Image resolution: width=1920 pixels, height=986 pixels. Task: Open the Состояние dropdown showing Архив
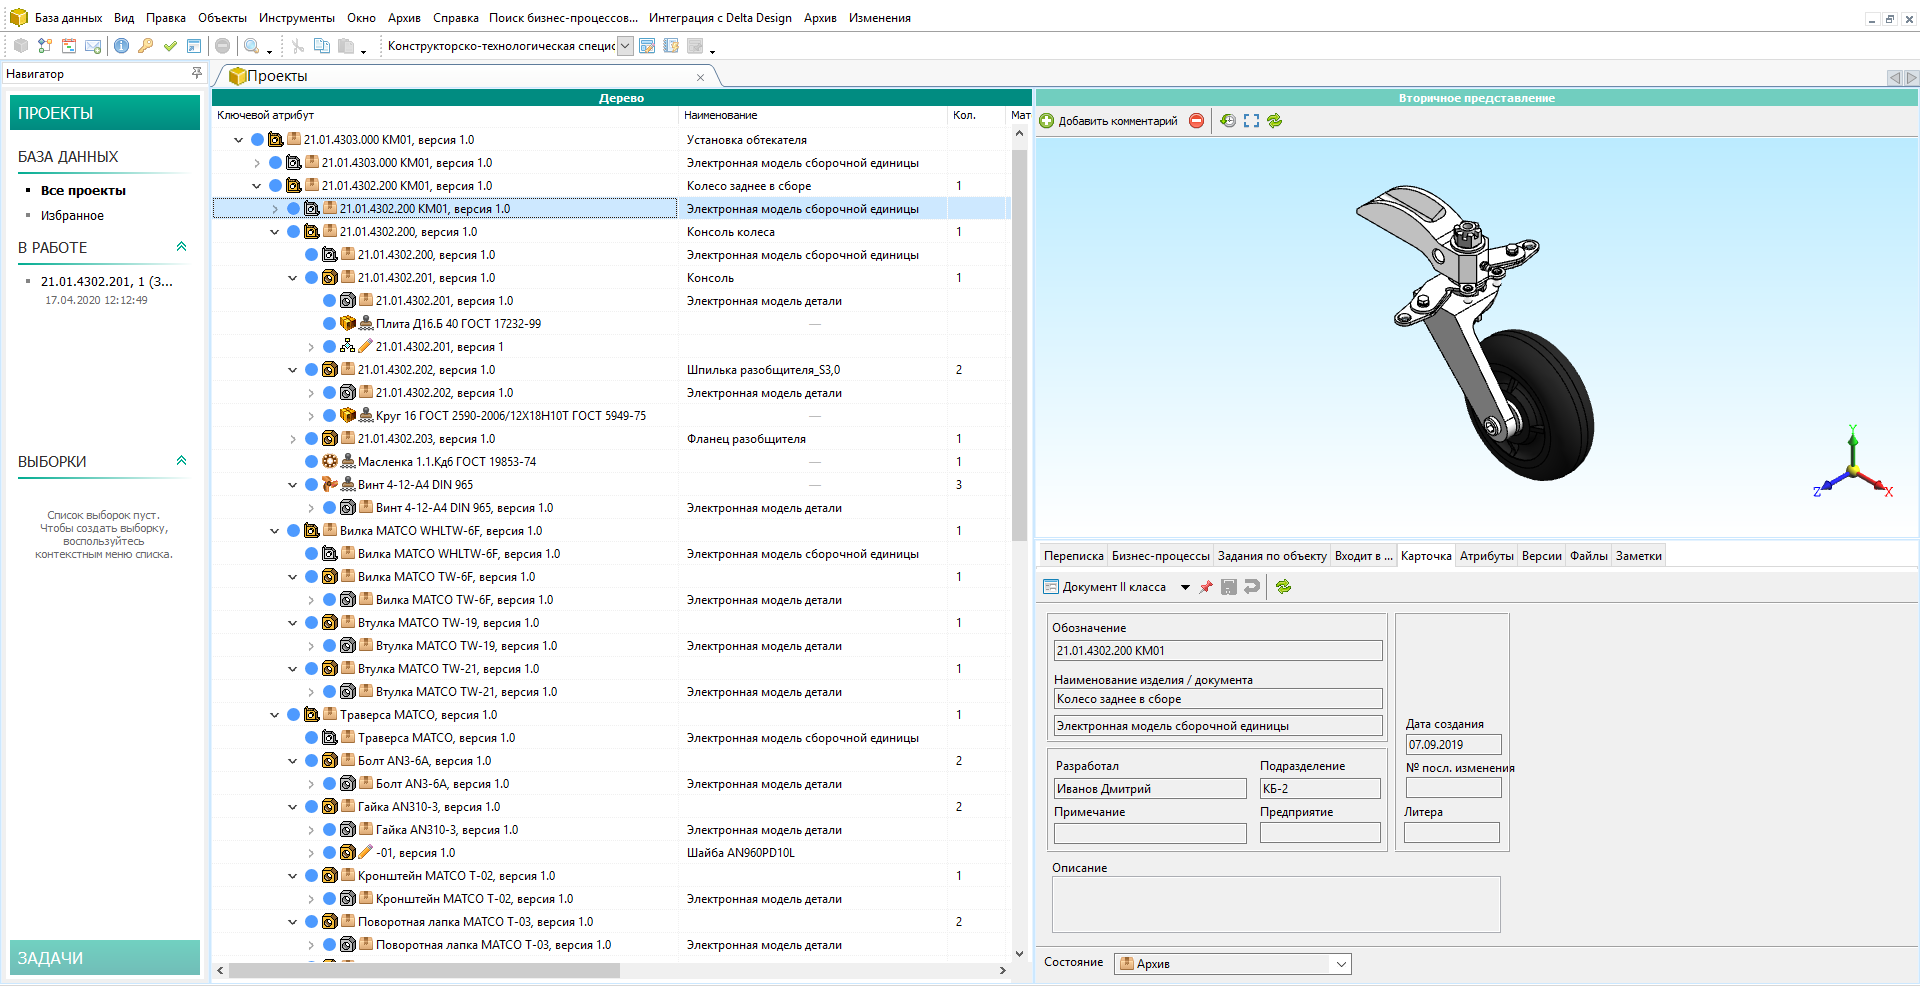(x=1341, y=964)
